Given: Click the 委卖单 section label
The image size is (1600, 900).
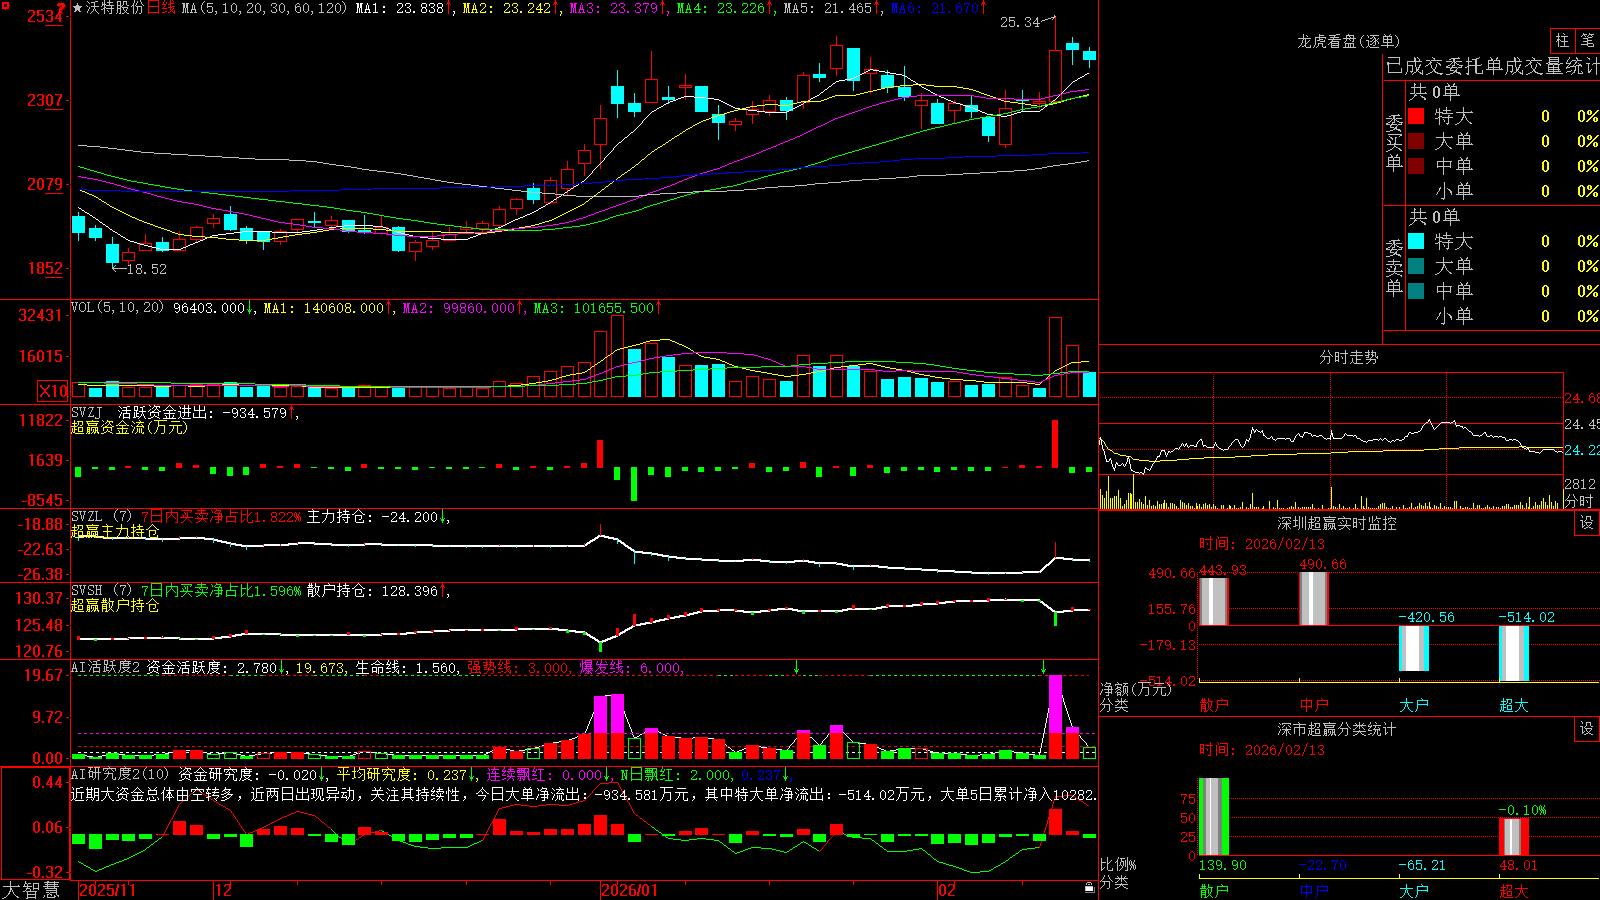Looking at the screenshot, I should click(x=1394, y=267).
